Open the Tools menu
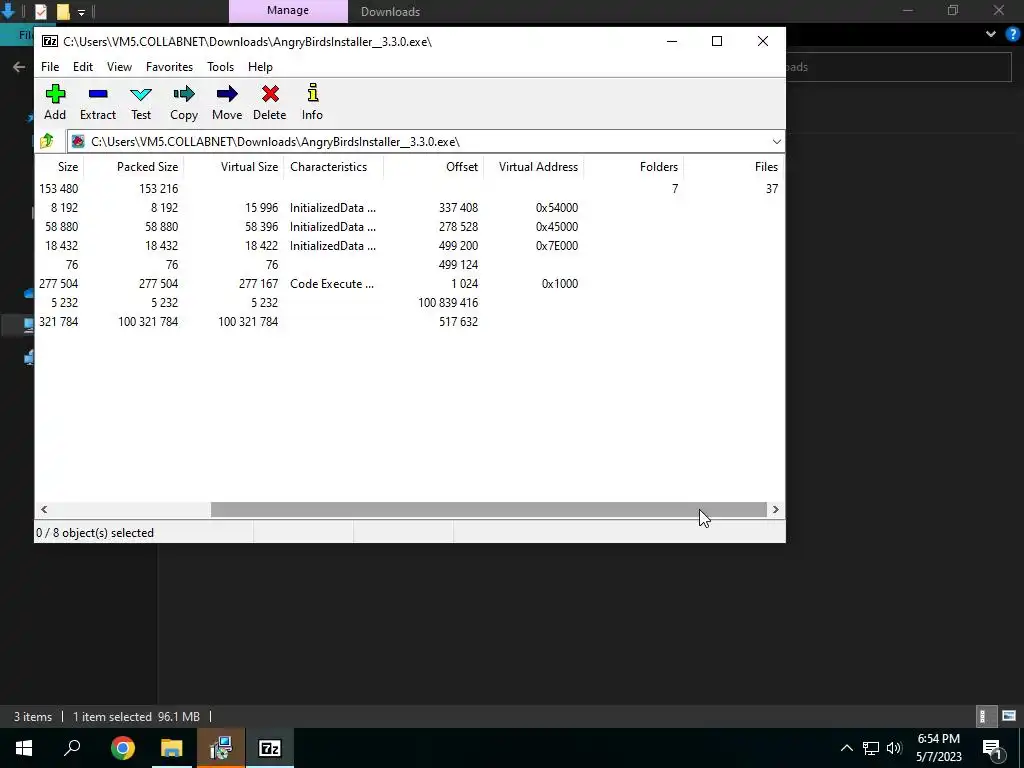The width and height of the screenshot is (1024, 768). pos(220,67)
